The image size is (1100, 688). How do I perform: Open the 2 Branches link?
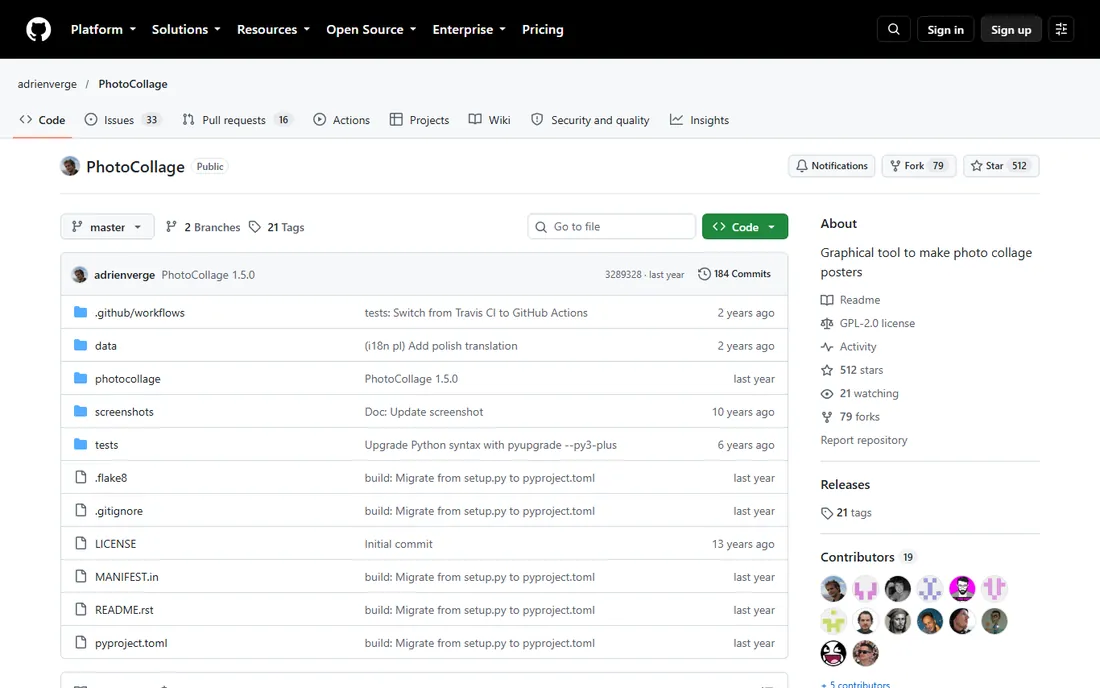203,227
